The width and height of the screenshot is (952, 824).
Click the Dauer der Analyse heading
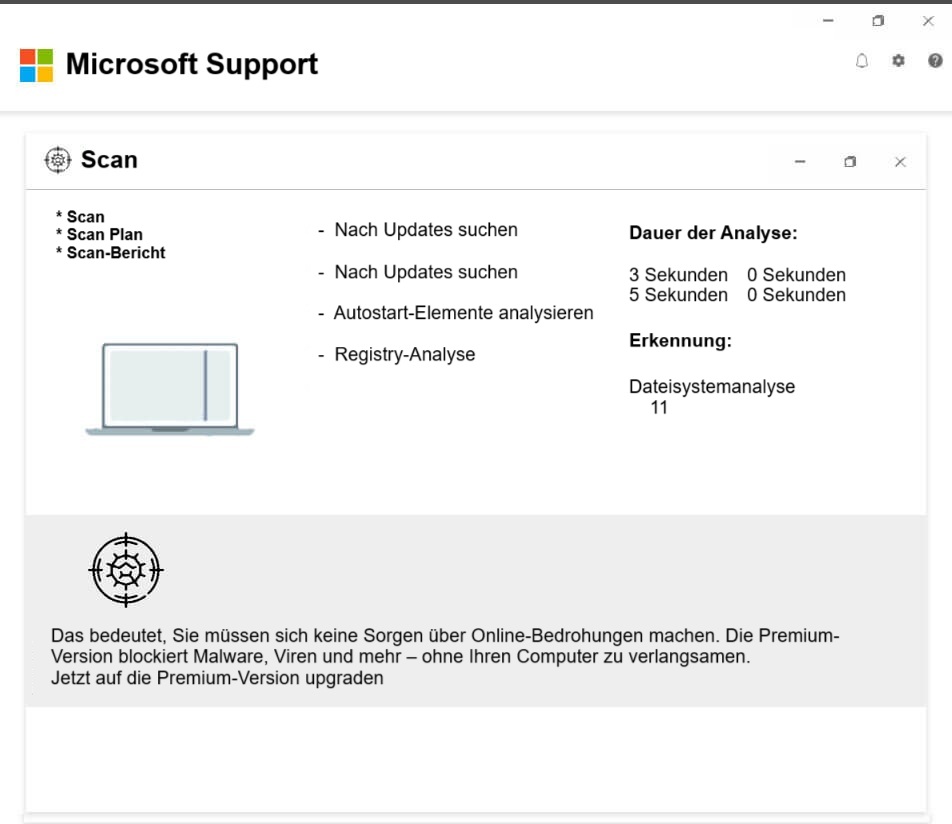[712, 234]
